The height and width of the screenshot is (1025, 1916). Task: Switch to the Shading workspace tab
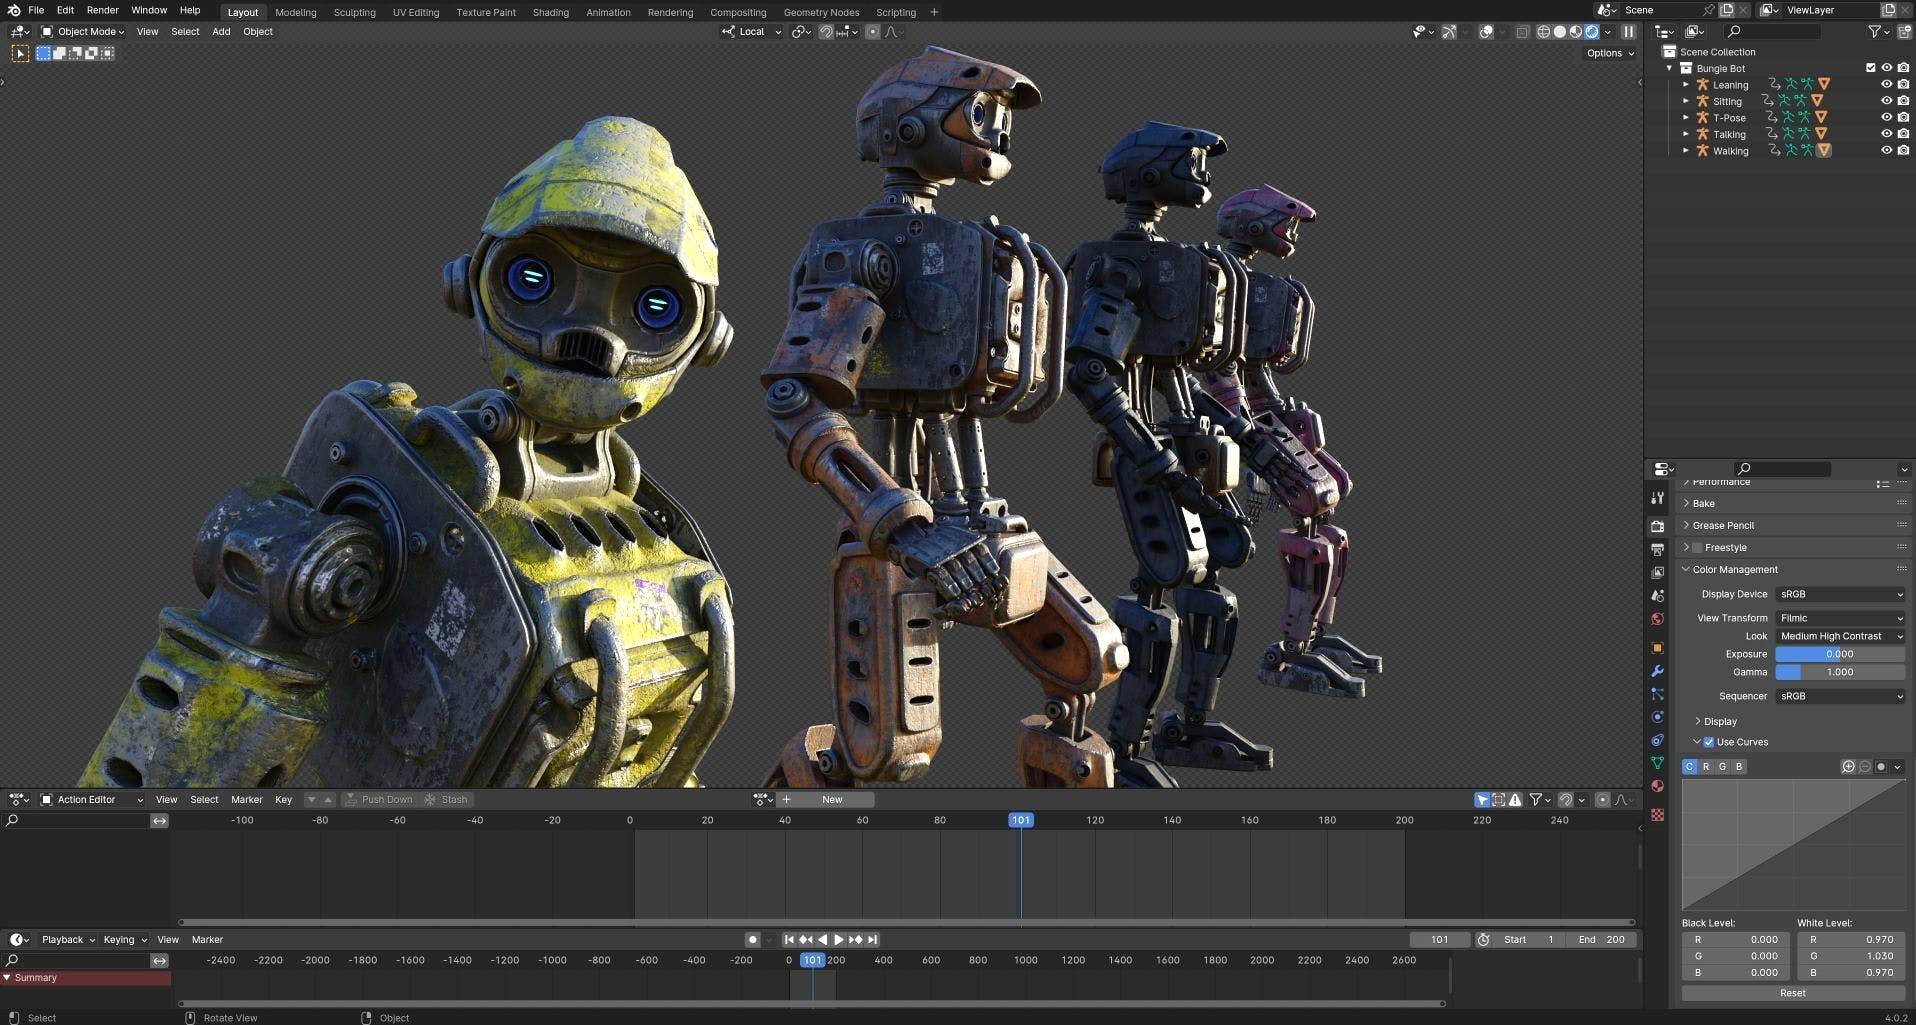tap(550, 12)
